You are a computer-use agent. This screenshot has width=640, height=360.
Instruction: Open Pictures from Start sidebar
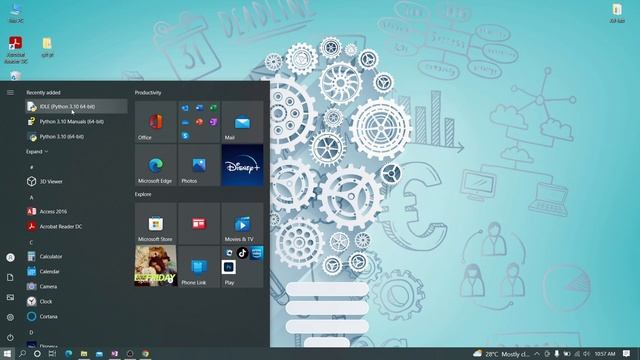pos(10,298)
